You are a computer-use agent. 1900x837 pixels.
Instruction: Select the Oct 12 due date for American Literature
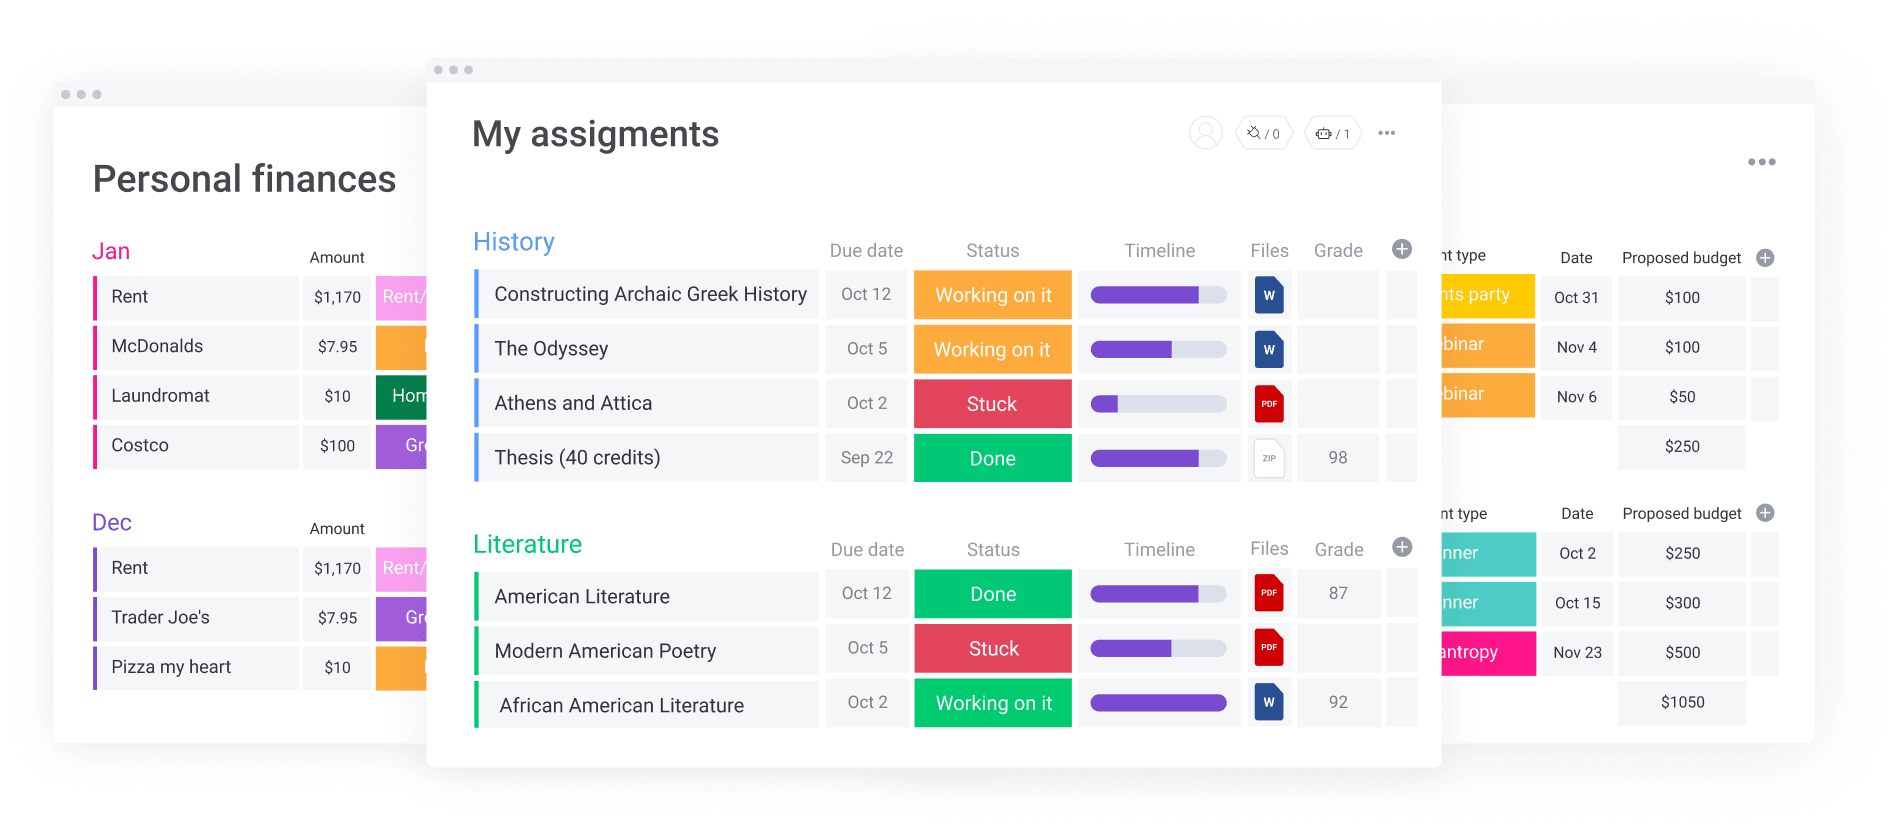(x=867, y=593)
